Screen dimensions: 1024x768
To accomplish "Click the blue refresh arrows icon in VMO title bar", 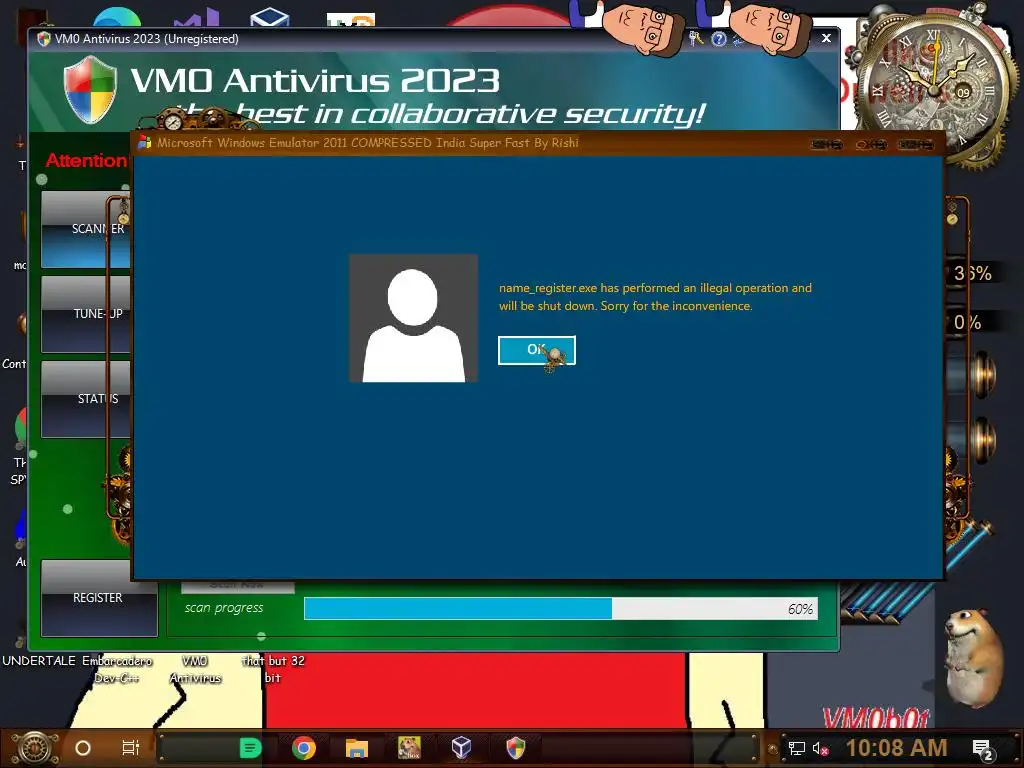I will tap(738, 40).
